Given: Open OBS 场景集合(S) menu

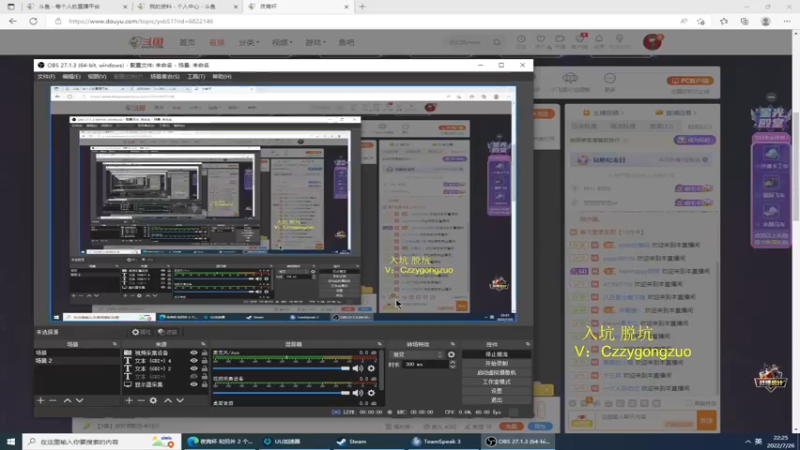Looking at the screenshot, I should click(x=165, y=77).
